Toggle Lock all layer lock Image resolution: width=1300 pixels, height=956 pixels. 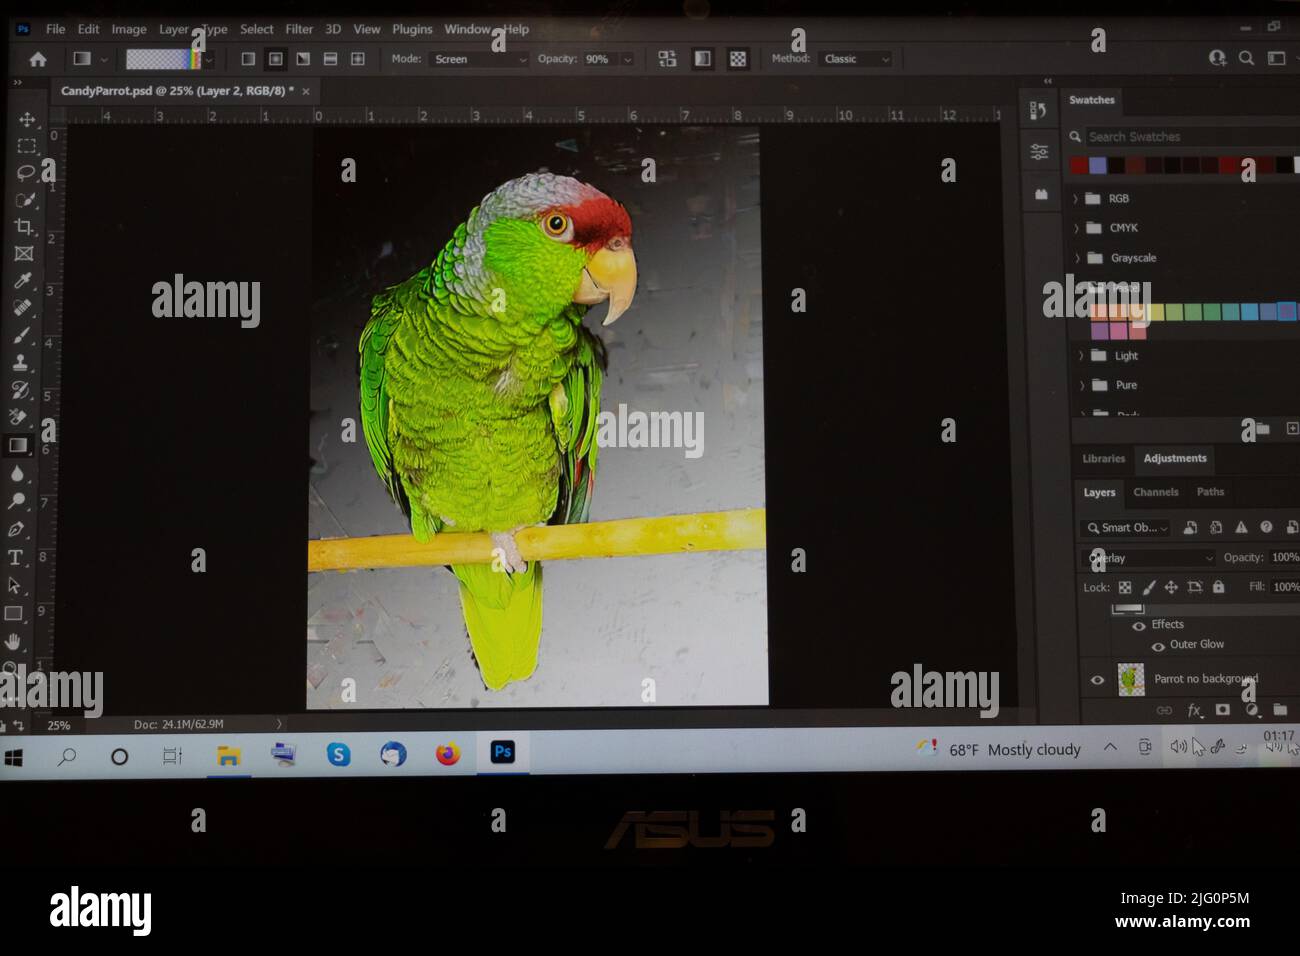1218,587
